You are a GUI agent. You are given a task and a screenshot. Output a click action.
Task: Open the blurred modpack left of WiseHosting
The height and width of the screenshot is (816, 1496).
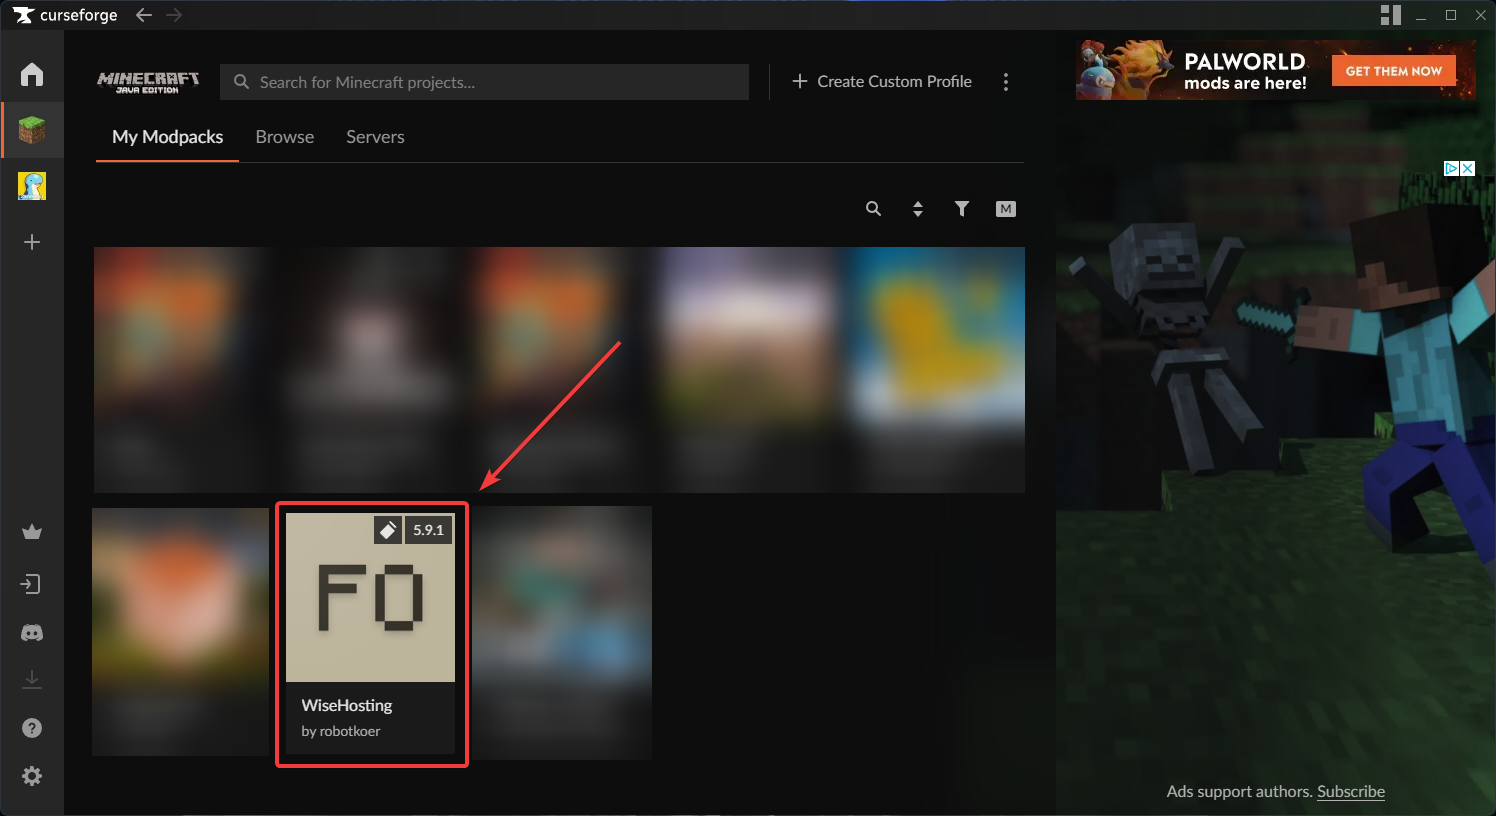[x=181, y=632]
